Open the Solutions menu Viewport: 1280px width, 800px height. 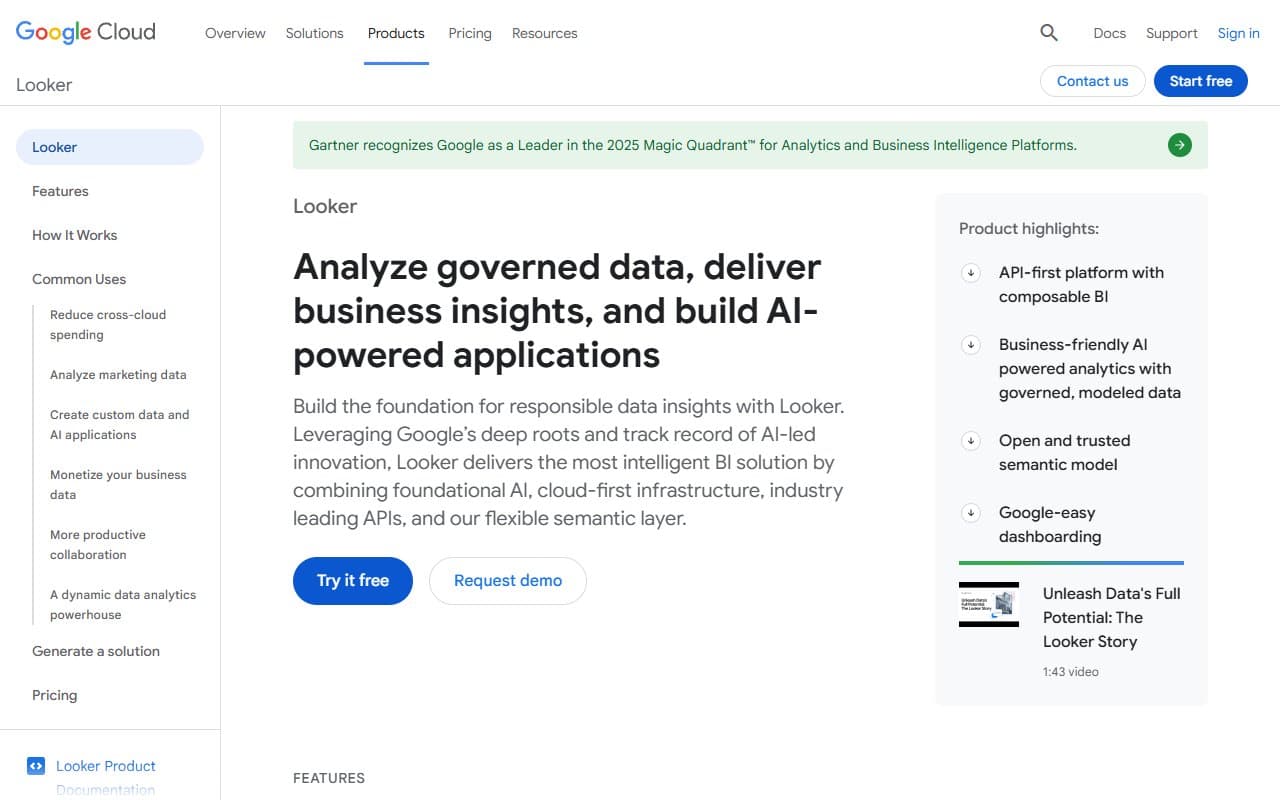pos(314,33)
